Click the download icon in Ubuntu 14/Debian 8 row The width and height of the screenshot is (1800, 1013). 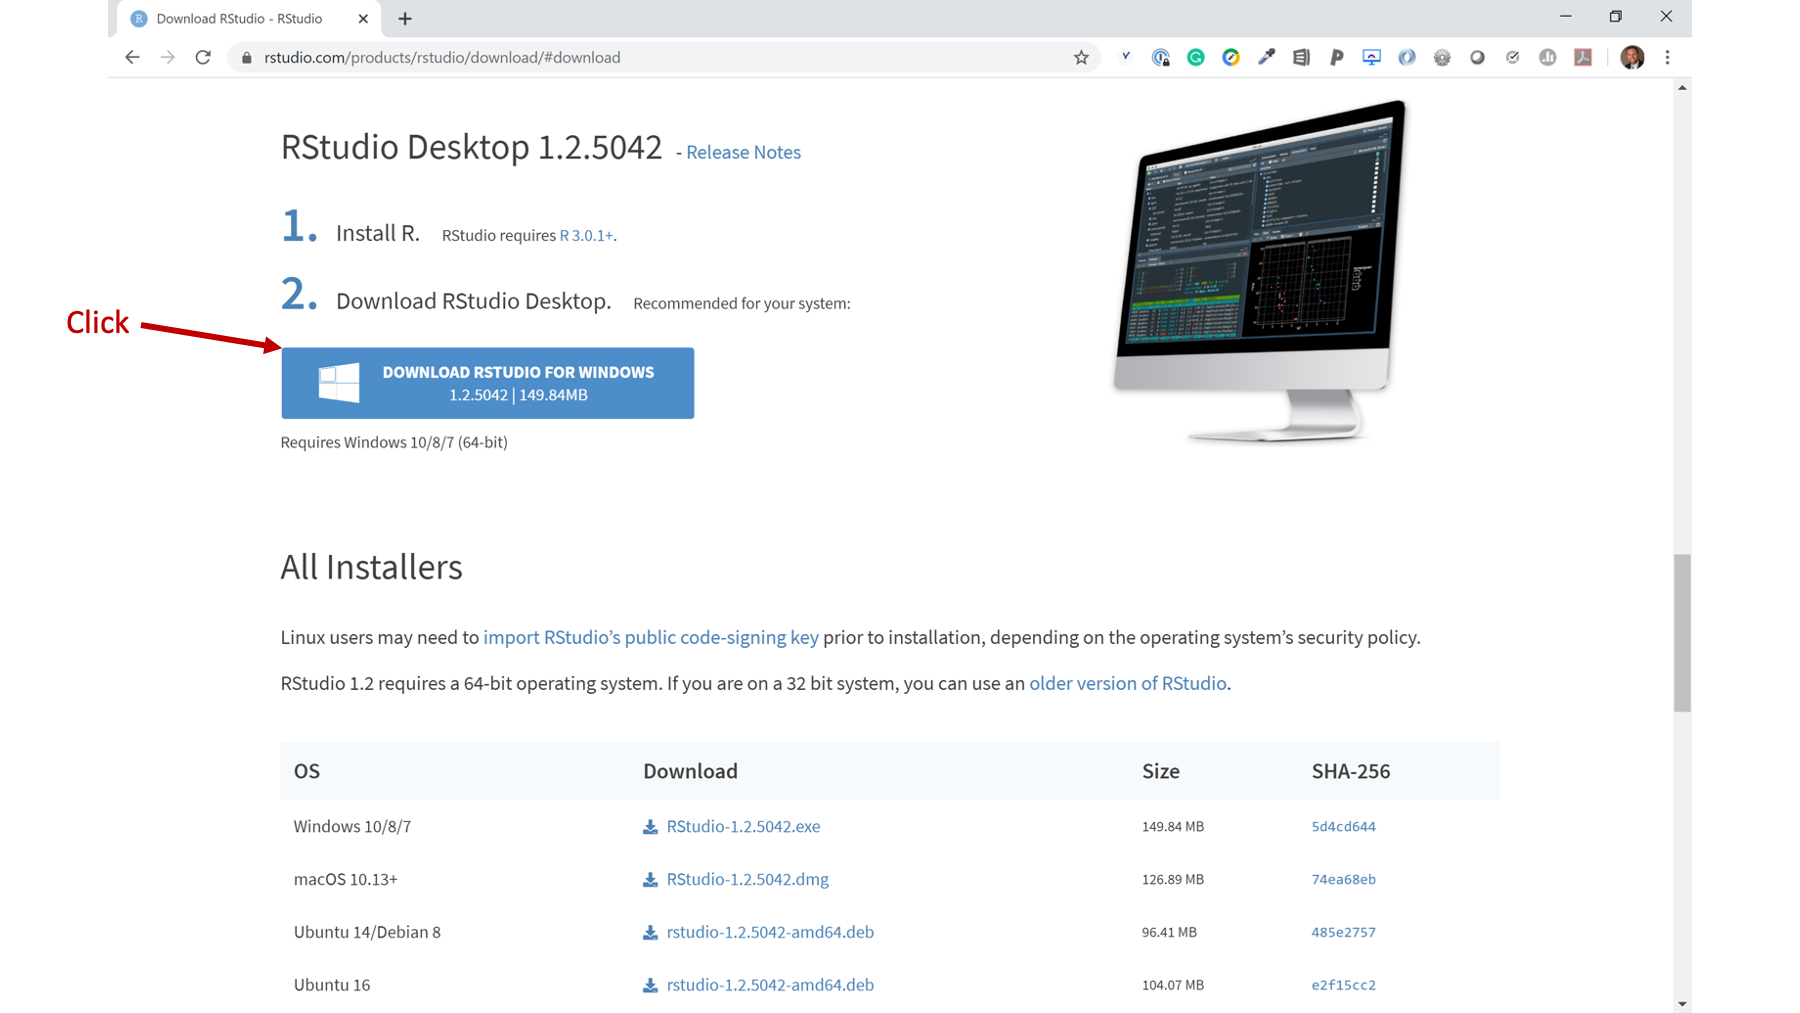click(650, 933)
